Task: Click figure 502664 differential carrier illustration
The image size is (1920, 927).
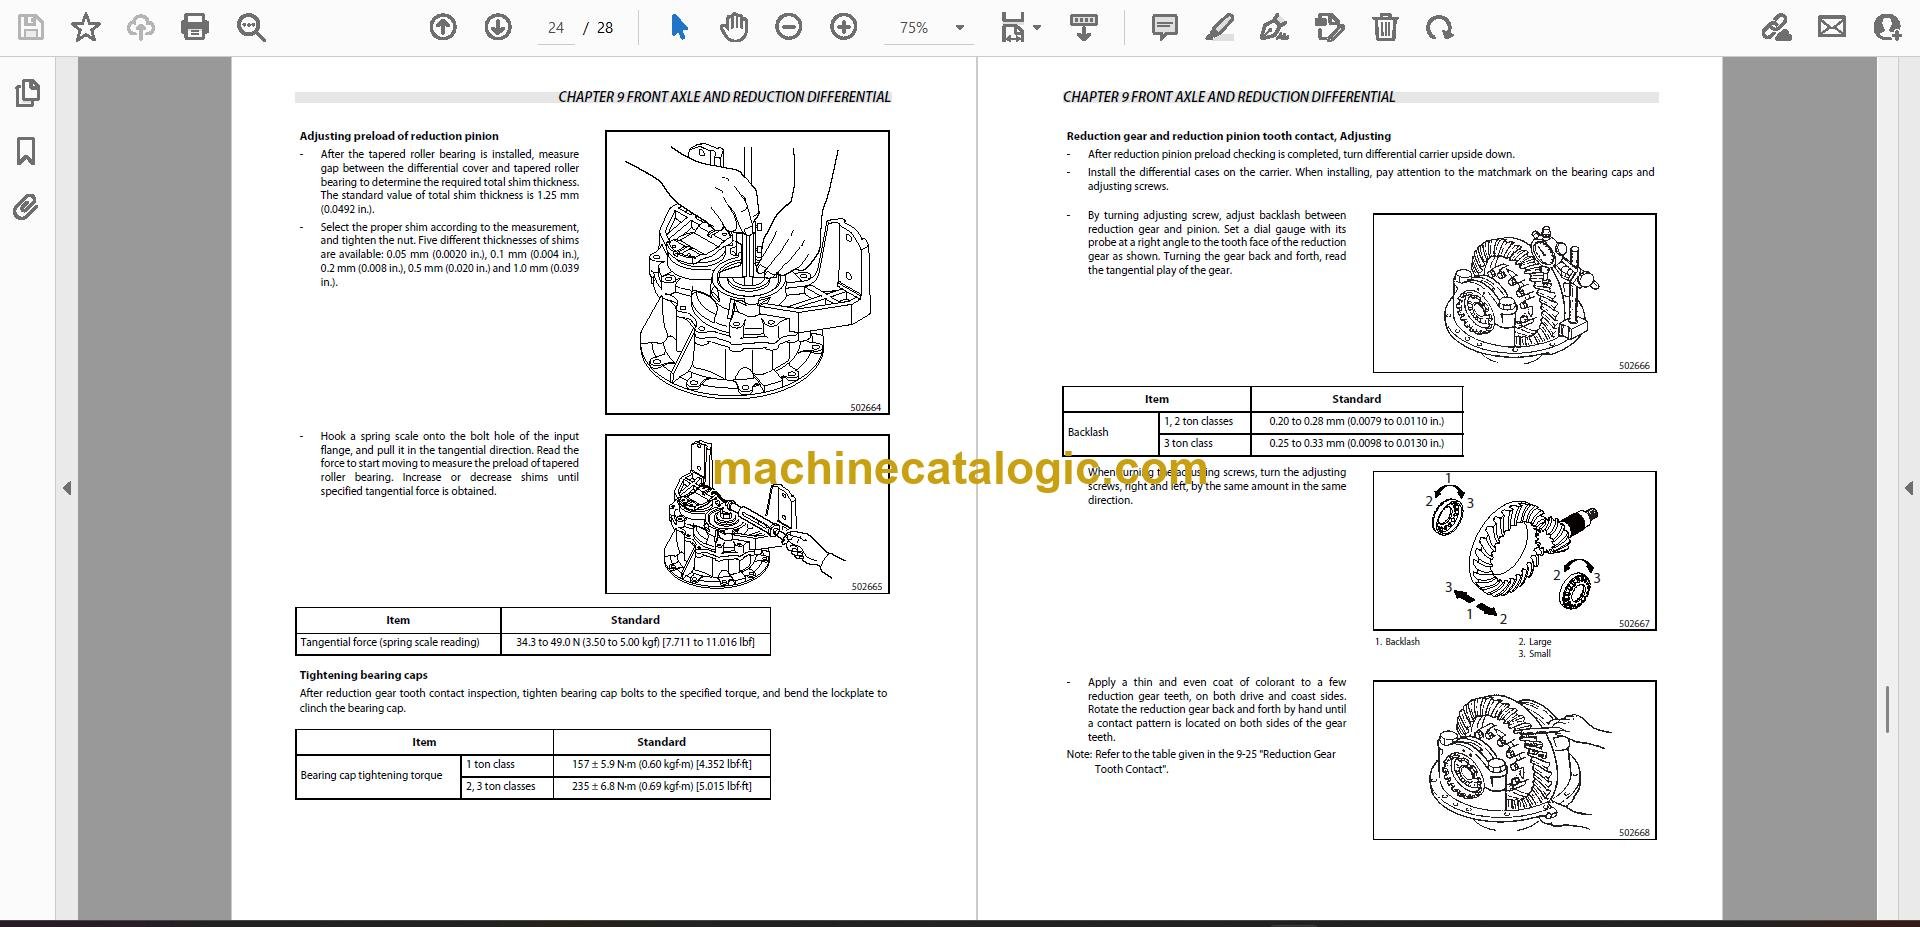Action: coord(747,272)
